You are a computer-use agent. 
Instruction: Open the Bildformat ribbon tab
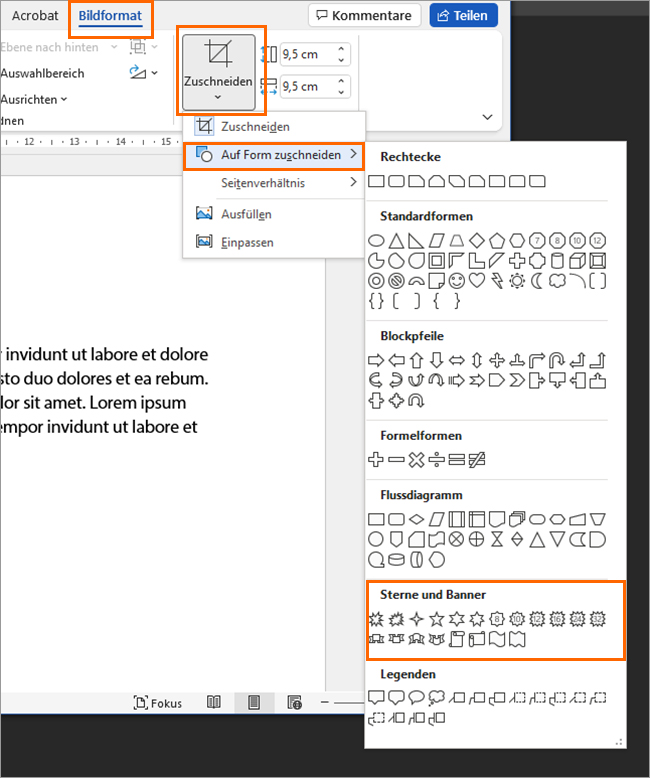click(110, 16)
